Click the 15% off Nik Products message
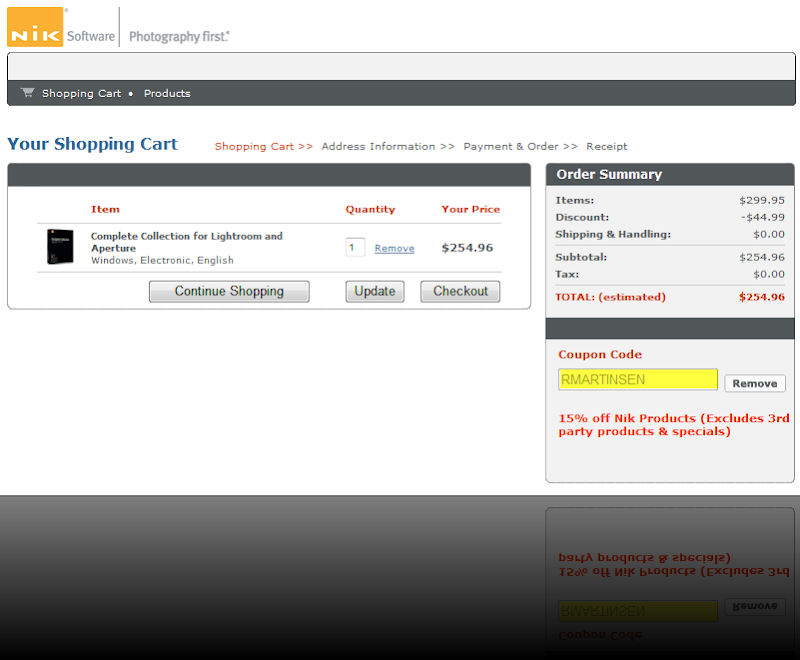The width and height of the screenshot is (800, 660). 673,425
